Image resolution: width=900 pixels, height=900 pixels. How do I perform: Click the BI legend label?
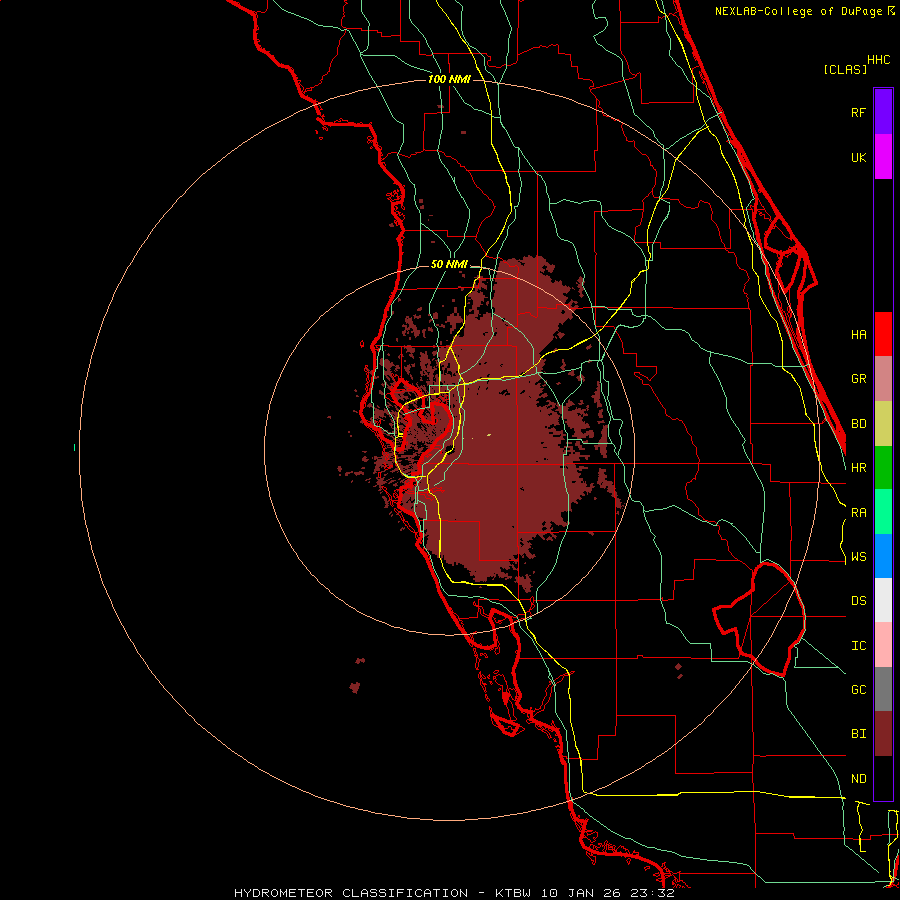point(858,734)
